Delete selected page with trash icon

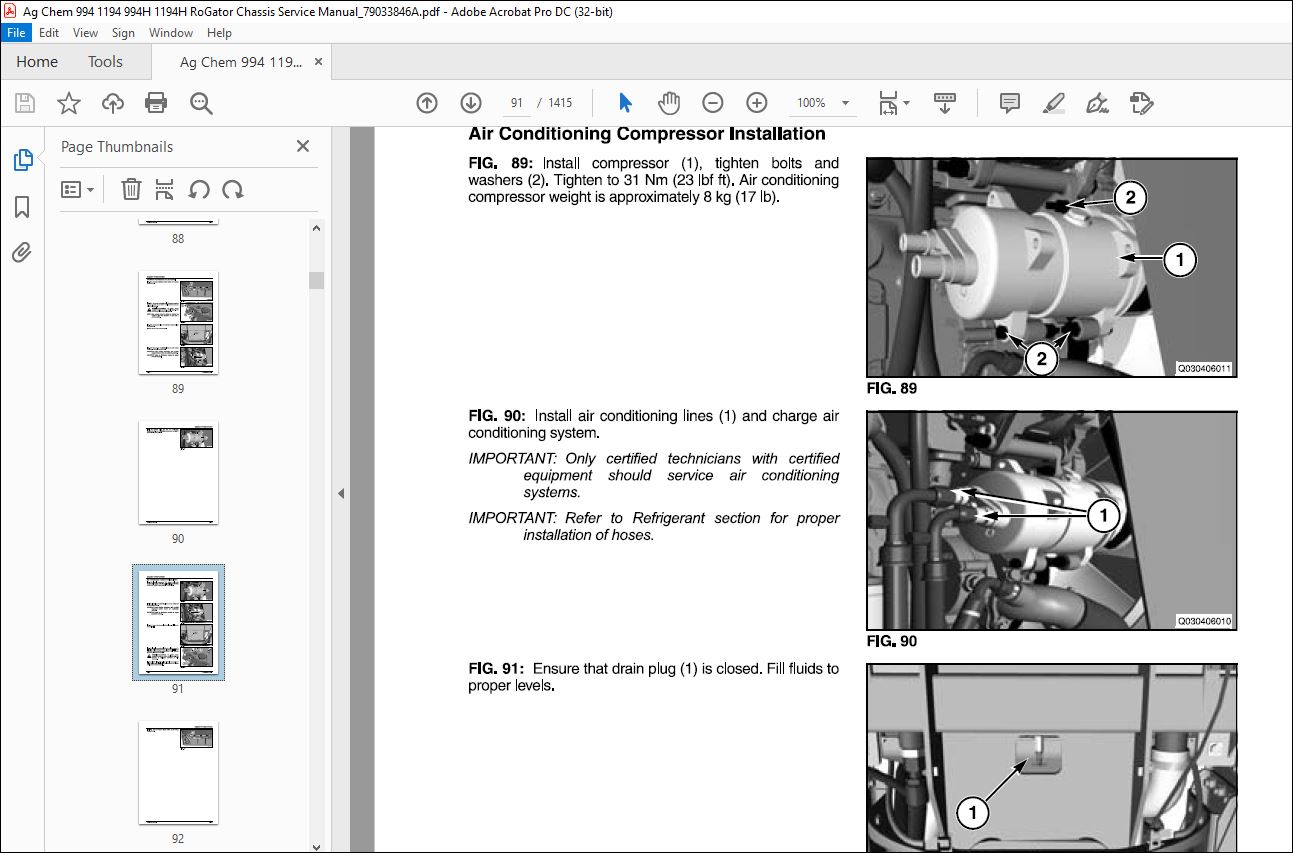pyautogui.click(x=131, y=189)
